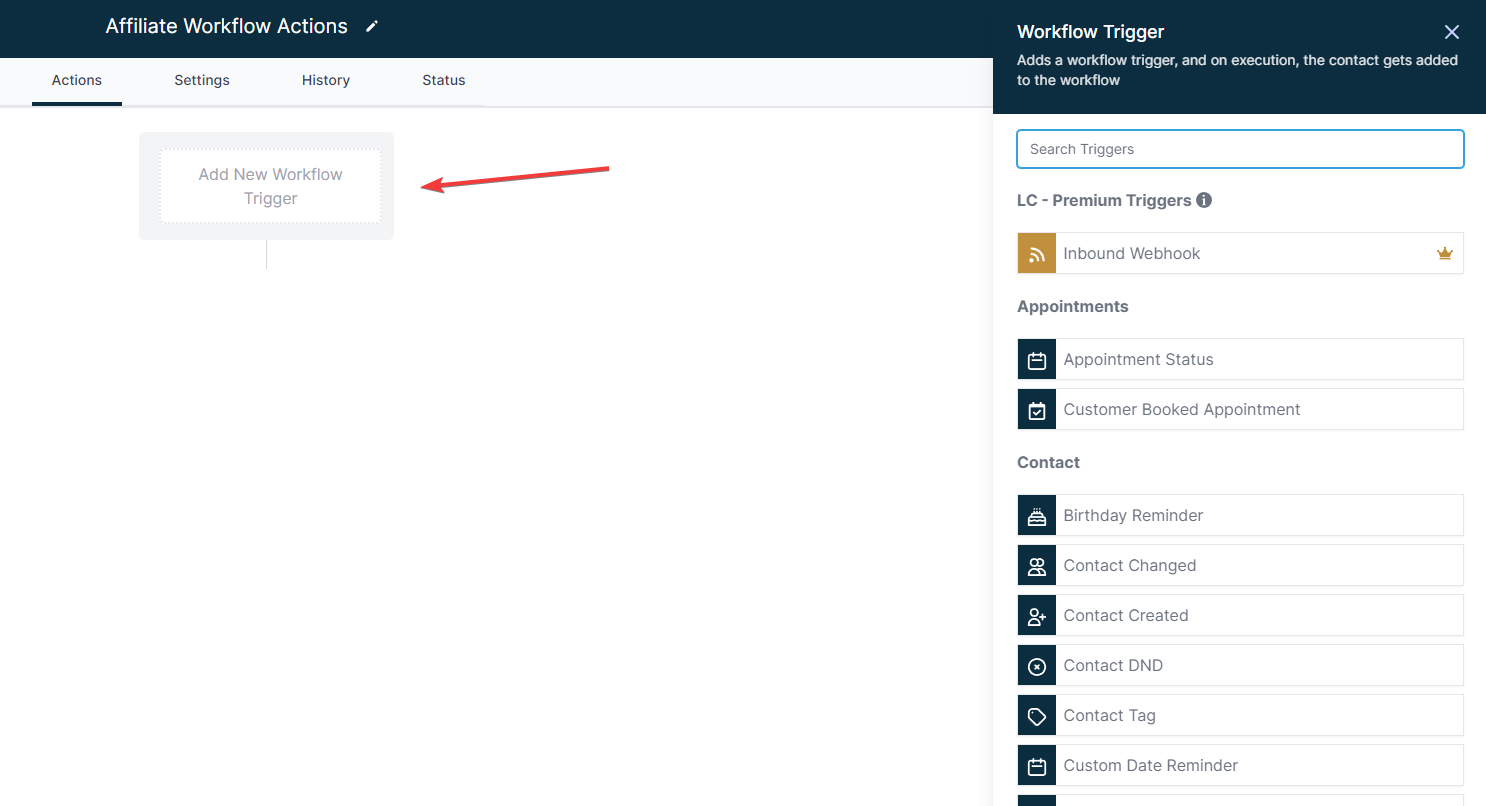Click the info icon beside LC - Premium Triggers
This screenshot has height=806, width=1486.
1204,200
